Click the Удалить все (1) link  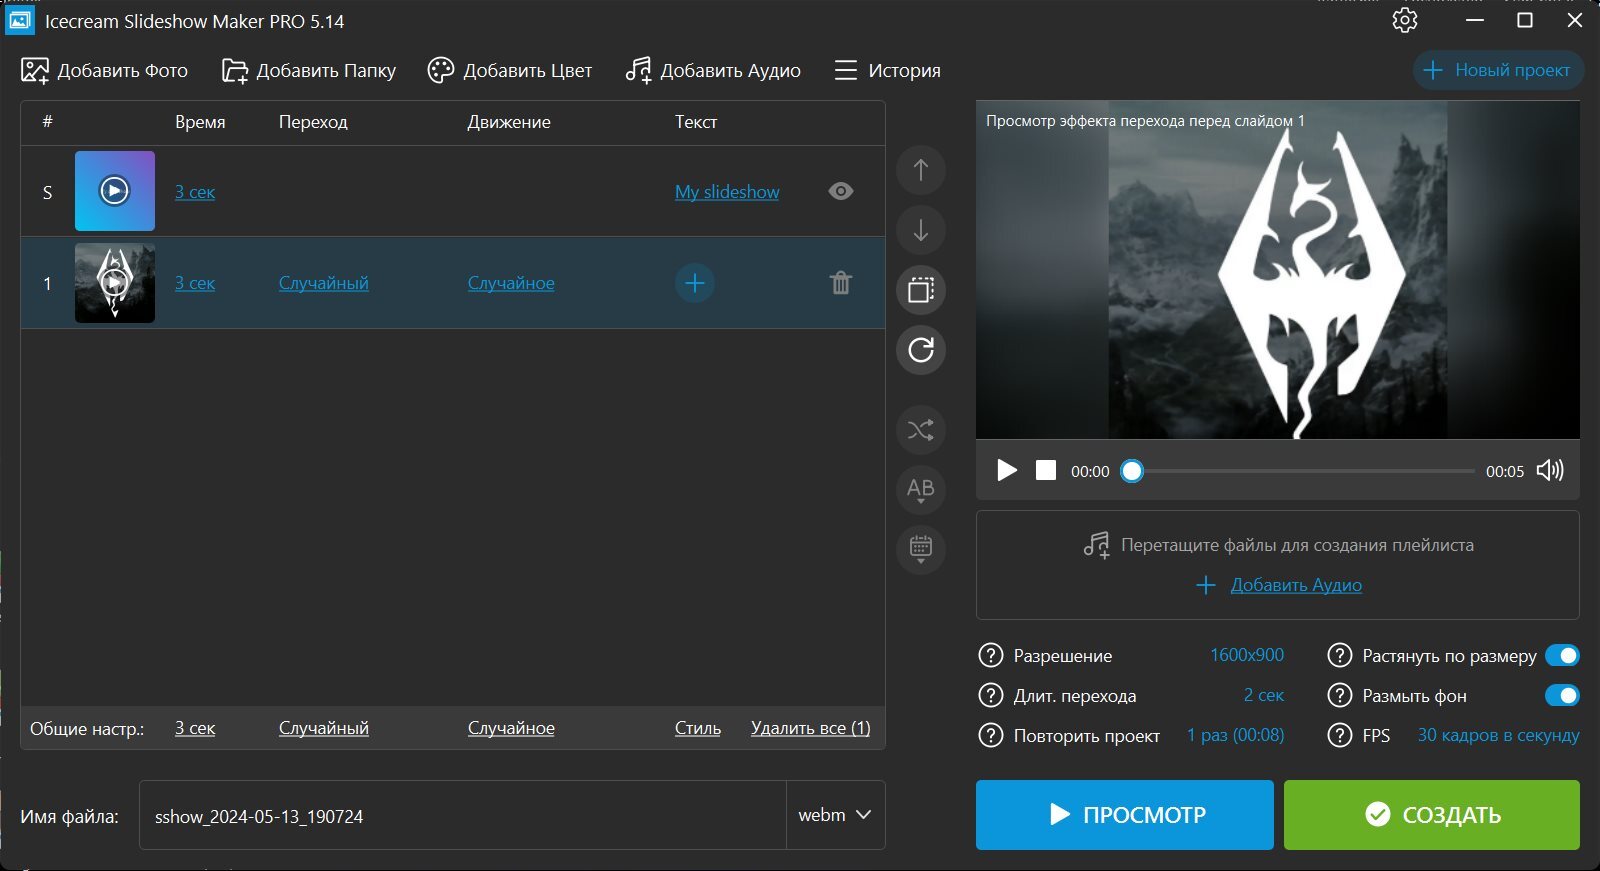pyautogui.click(x=811, y=728)
